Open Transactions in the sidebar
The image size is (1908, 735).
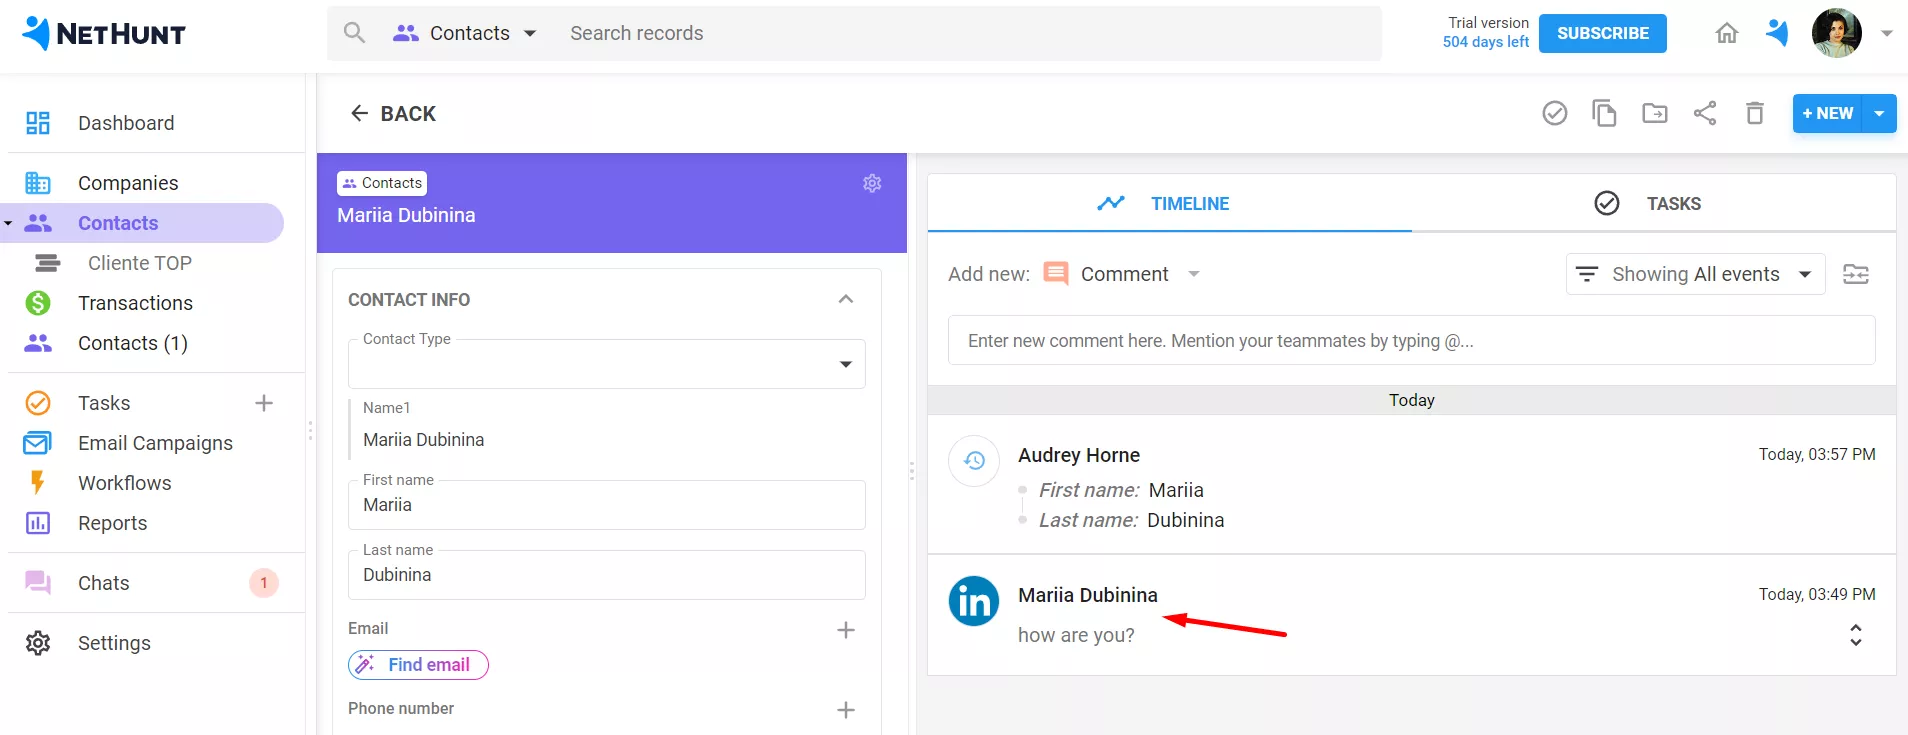click(135, 303)
